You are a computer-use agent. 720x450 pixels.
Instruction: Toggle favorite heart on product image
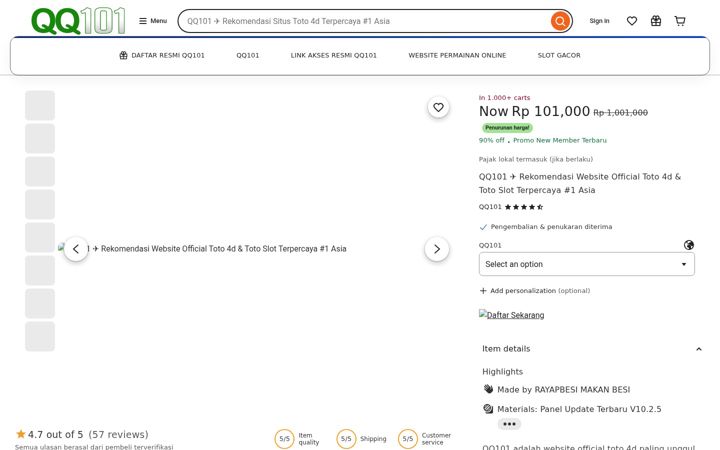(x=439, y=107)
